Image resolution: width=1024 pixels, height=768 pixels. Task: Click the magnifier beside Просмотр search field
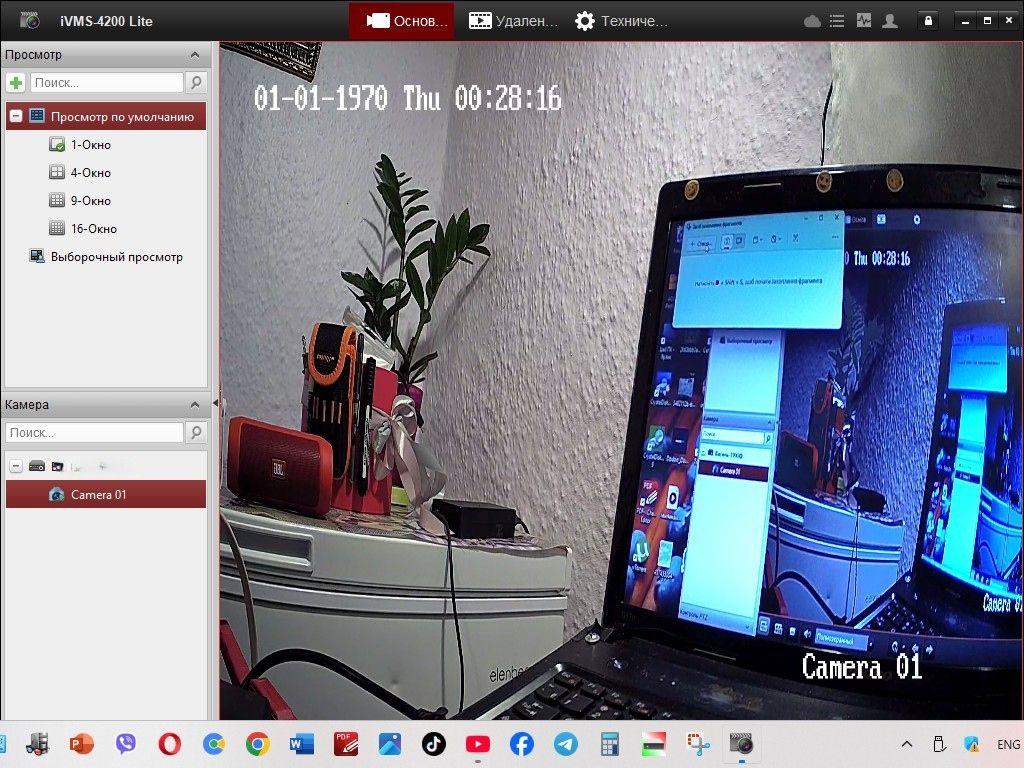(x=195, y=82)
